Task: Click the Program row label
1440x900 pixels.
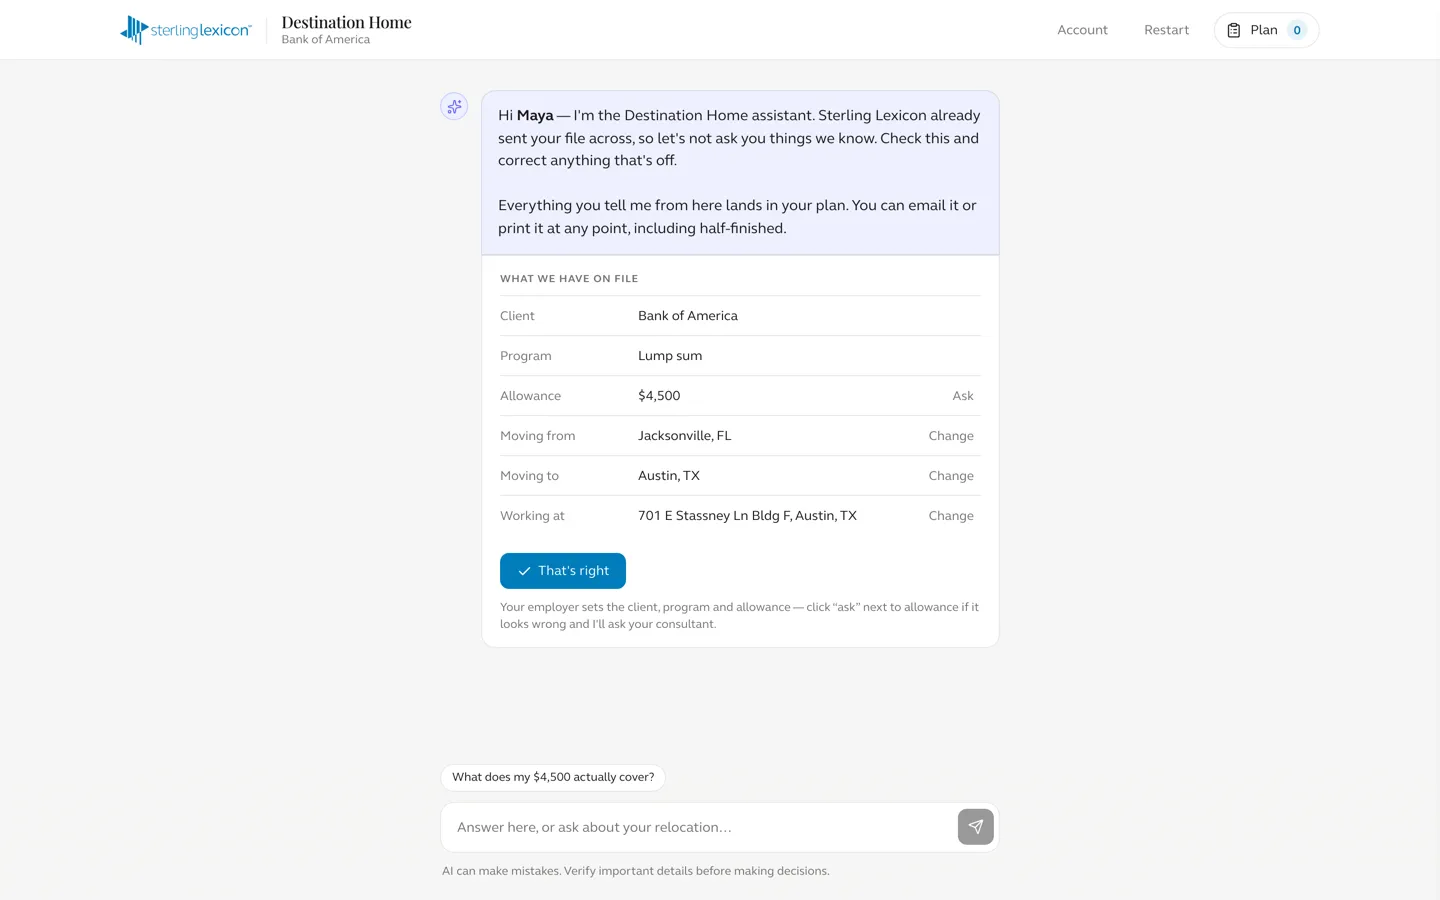Action: [525, 356]
